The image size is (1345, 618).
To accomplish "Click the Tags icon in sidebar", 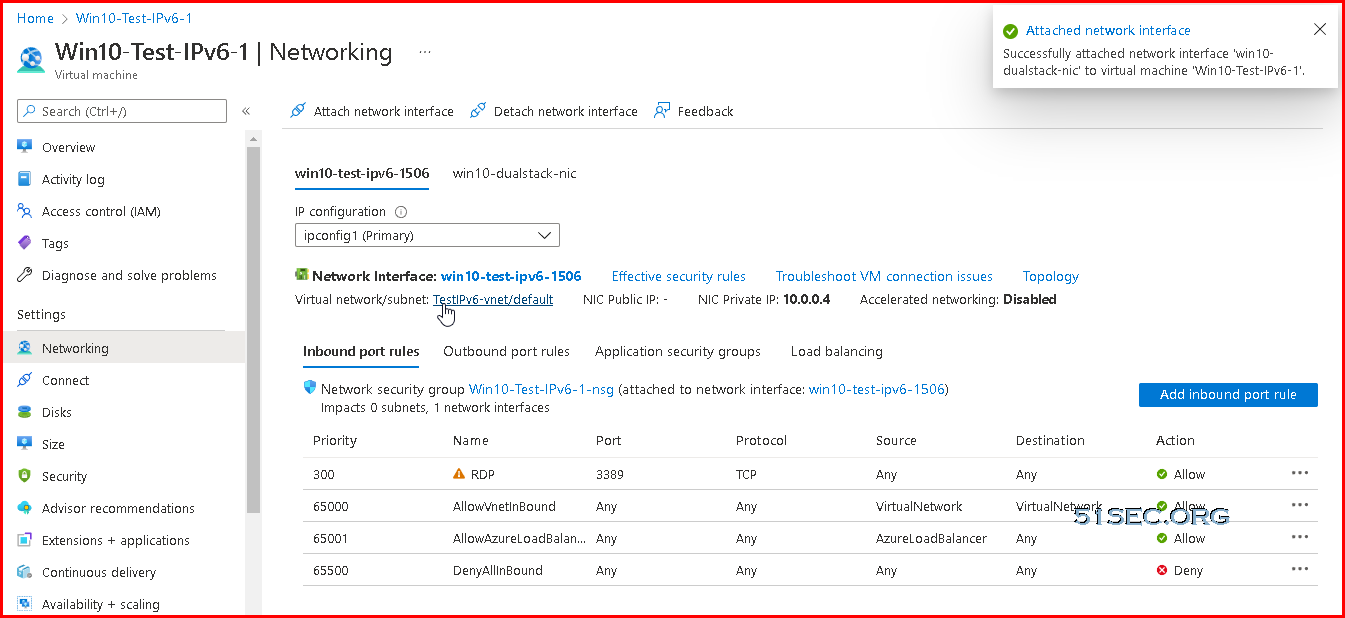I will pyautogui.click(x=25, y=243).
